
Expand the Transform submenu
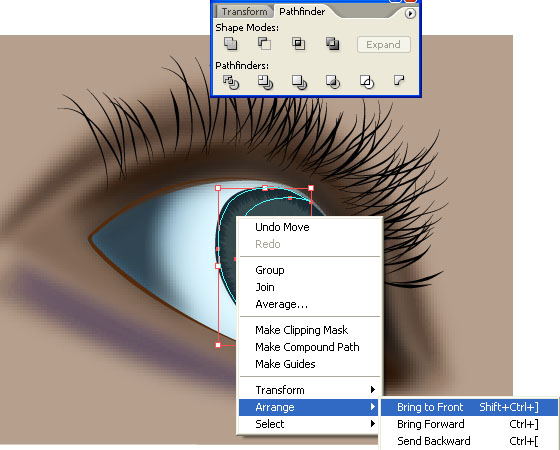pyautogui.click(x=309, y=390)
